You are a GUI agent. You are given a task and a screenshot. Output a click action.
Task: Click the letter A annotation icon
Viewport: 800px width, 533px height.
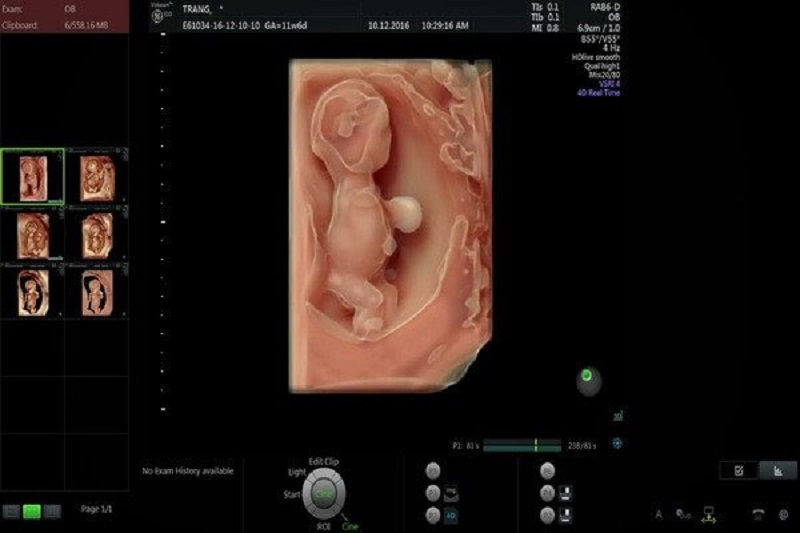659,515
